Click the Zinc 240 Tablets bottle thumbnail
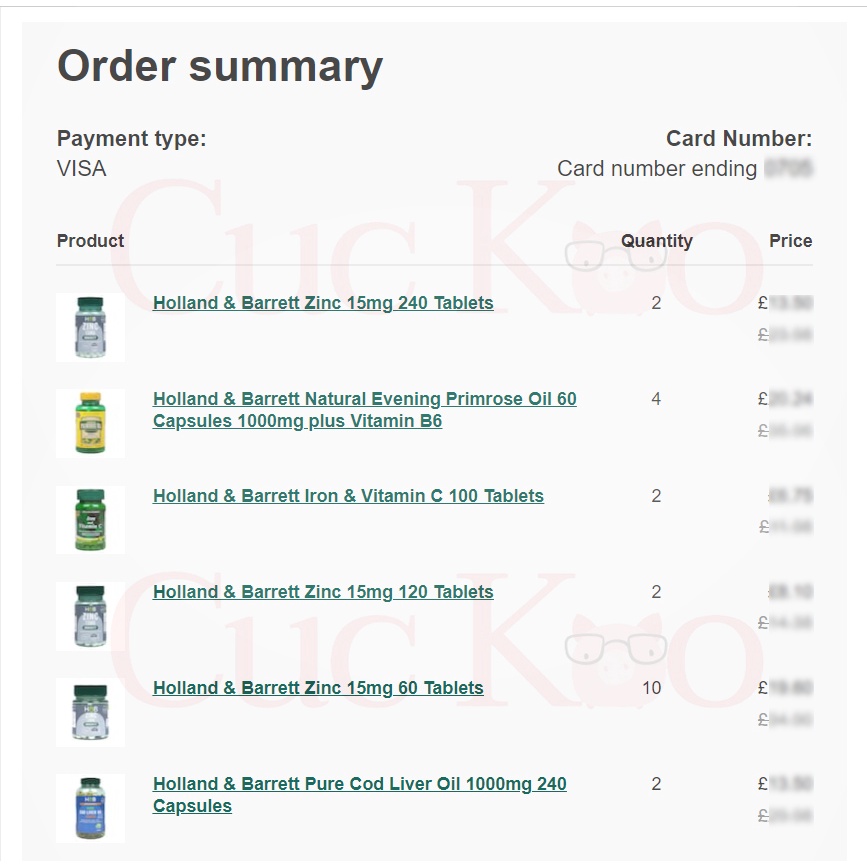Screen dimensions: 867x867 [x=91, y=327]
